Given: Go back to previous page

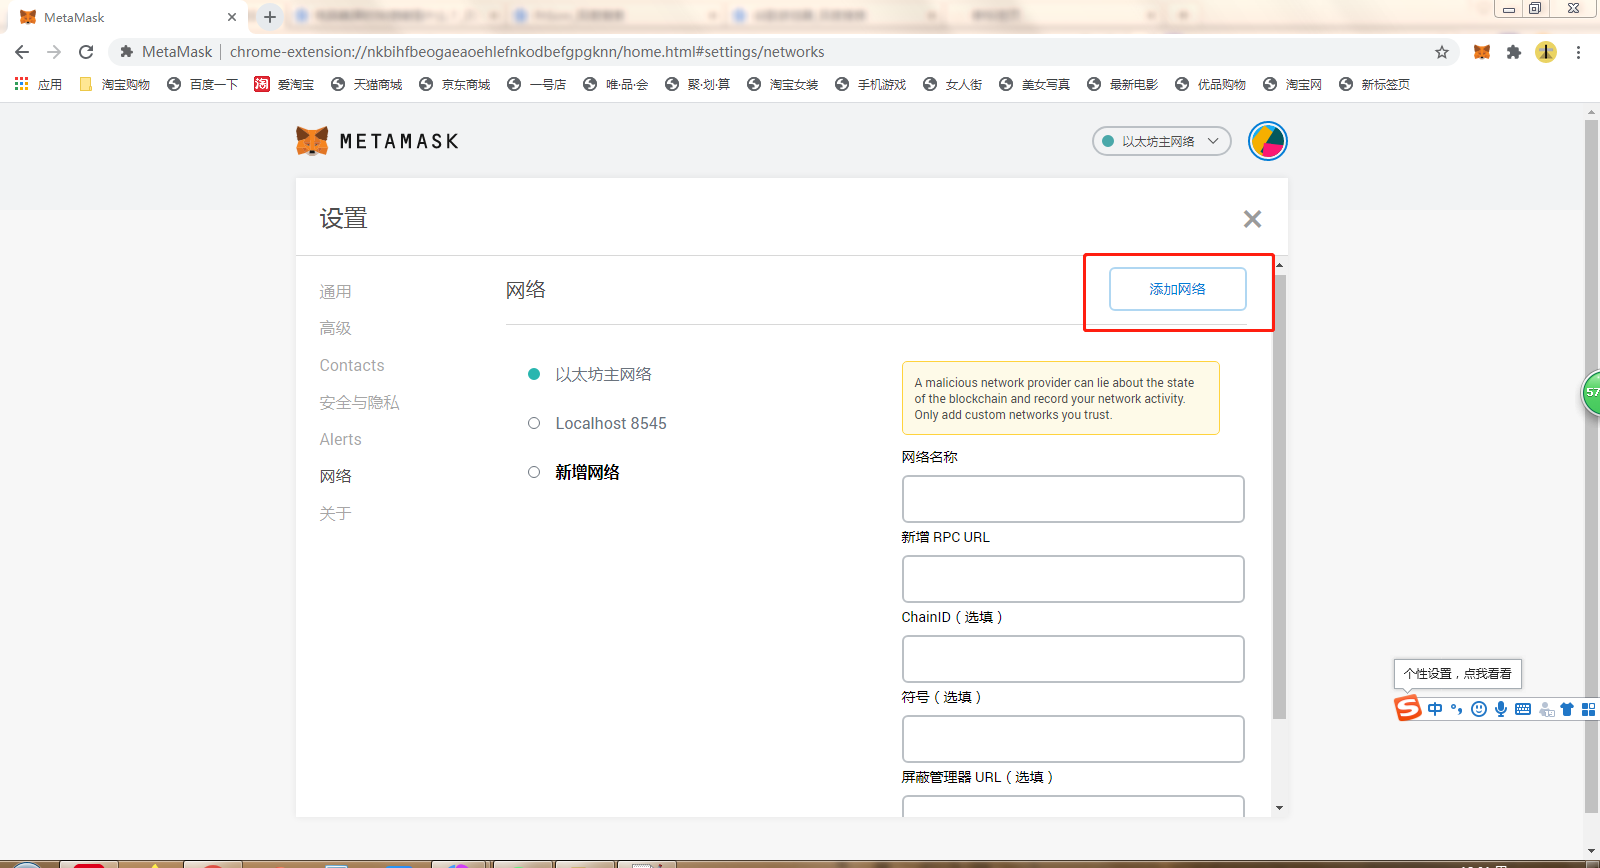Looking at the screenshot, I should click(x=22, y=52).
